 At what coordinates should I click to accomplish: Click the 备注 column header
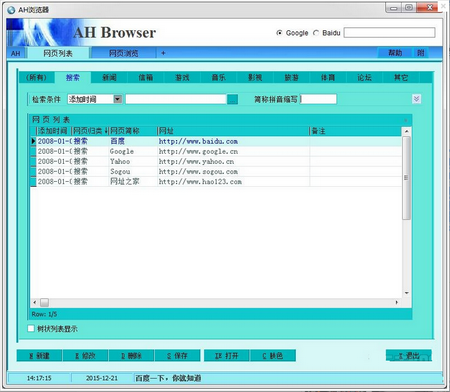(356, 131)
